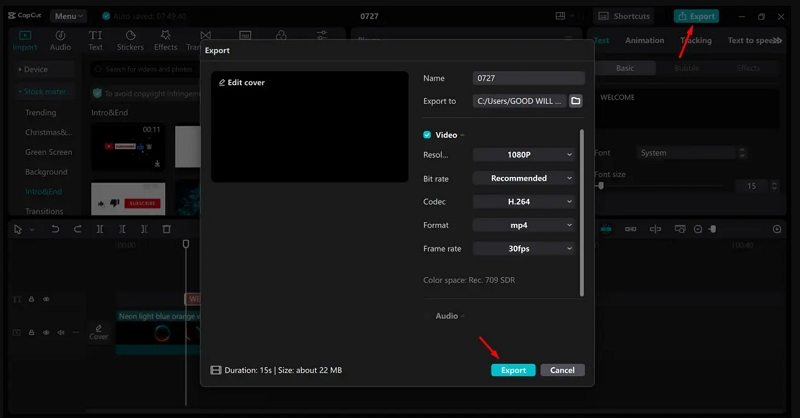This screenshot has height=418, width=800.
Task: Click the 00:11 intro clip thumbnail
Action: [x=128, y=146]
